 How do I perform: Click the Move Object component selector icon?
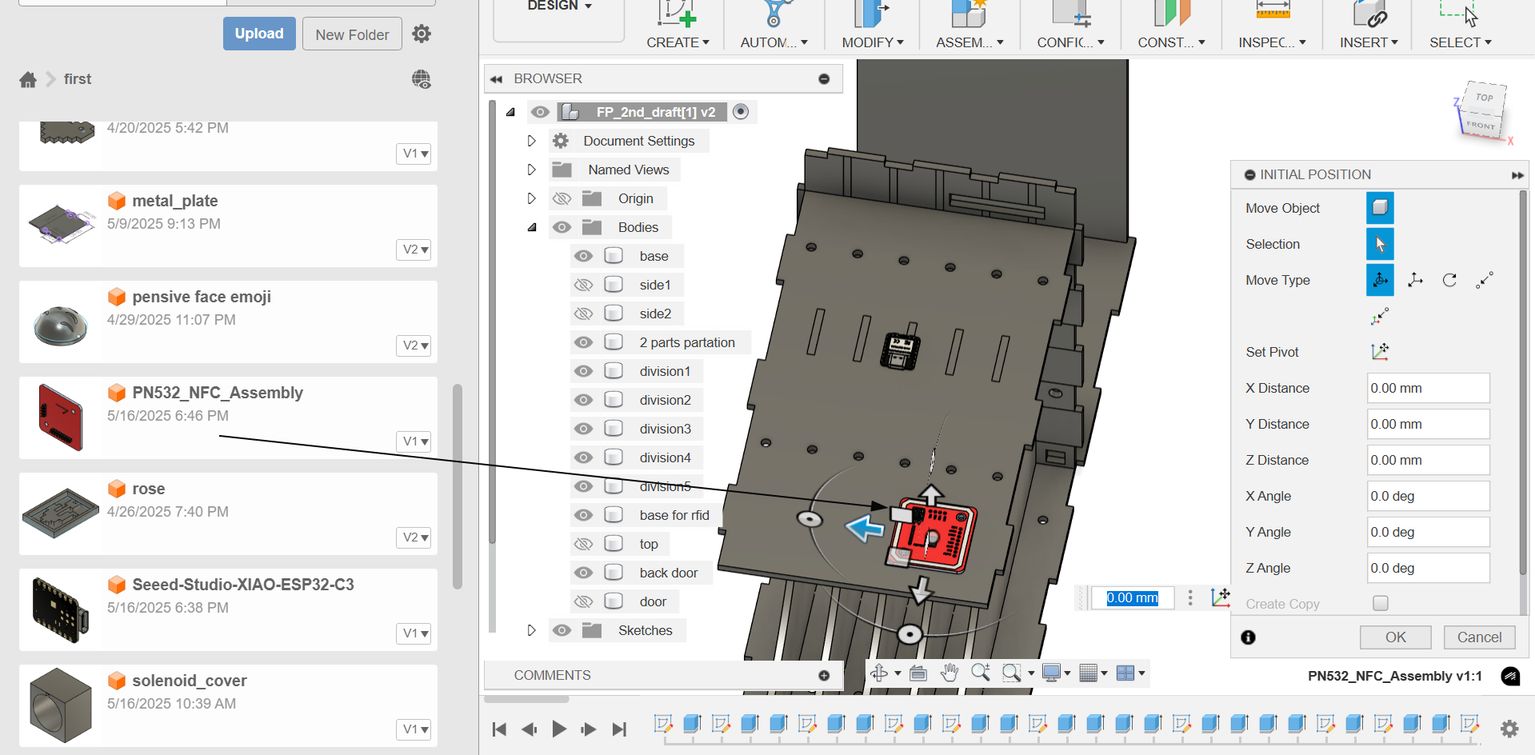1380,208
